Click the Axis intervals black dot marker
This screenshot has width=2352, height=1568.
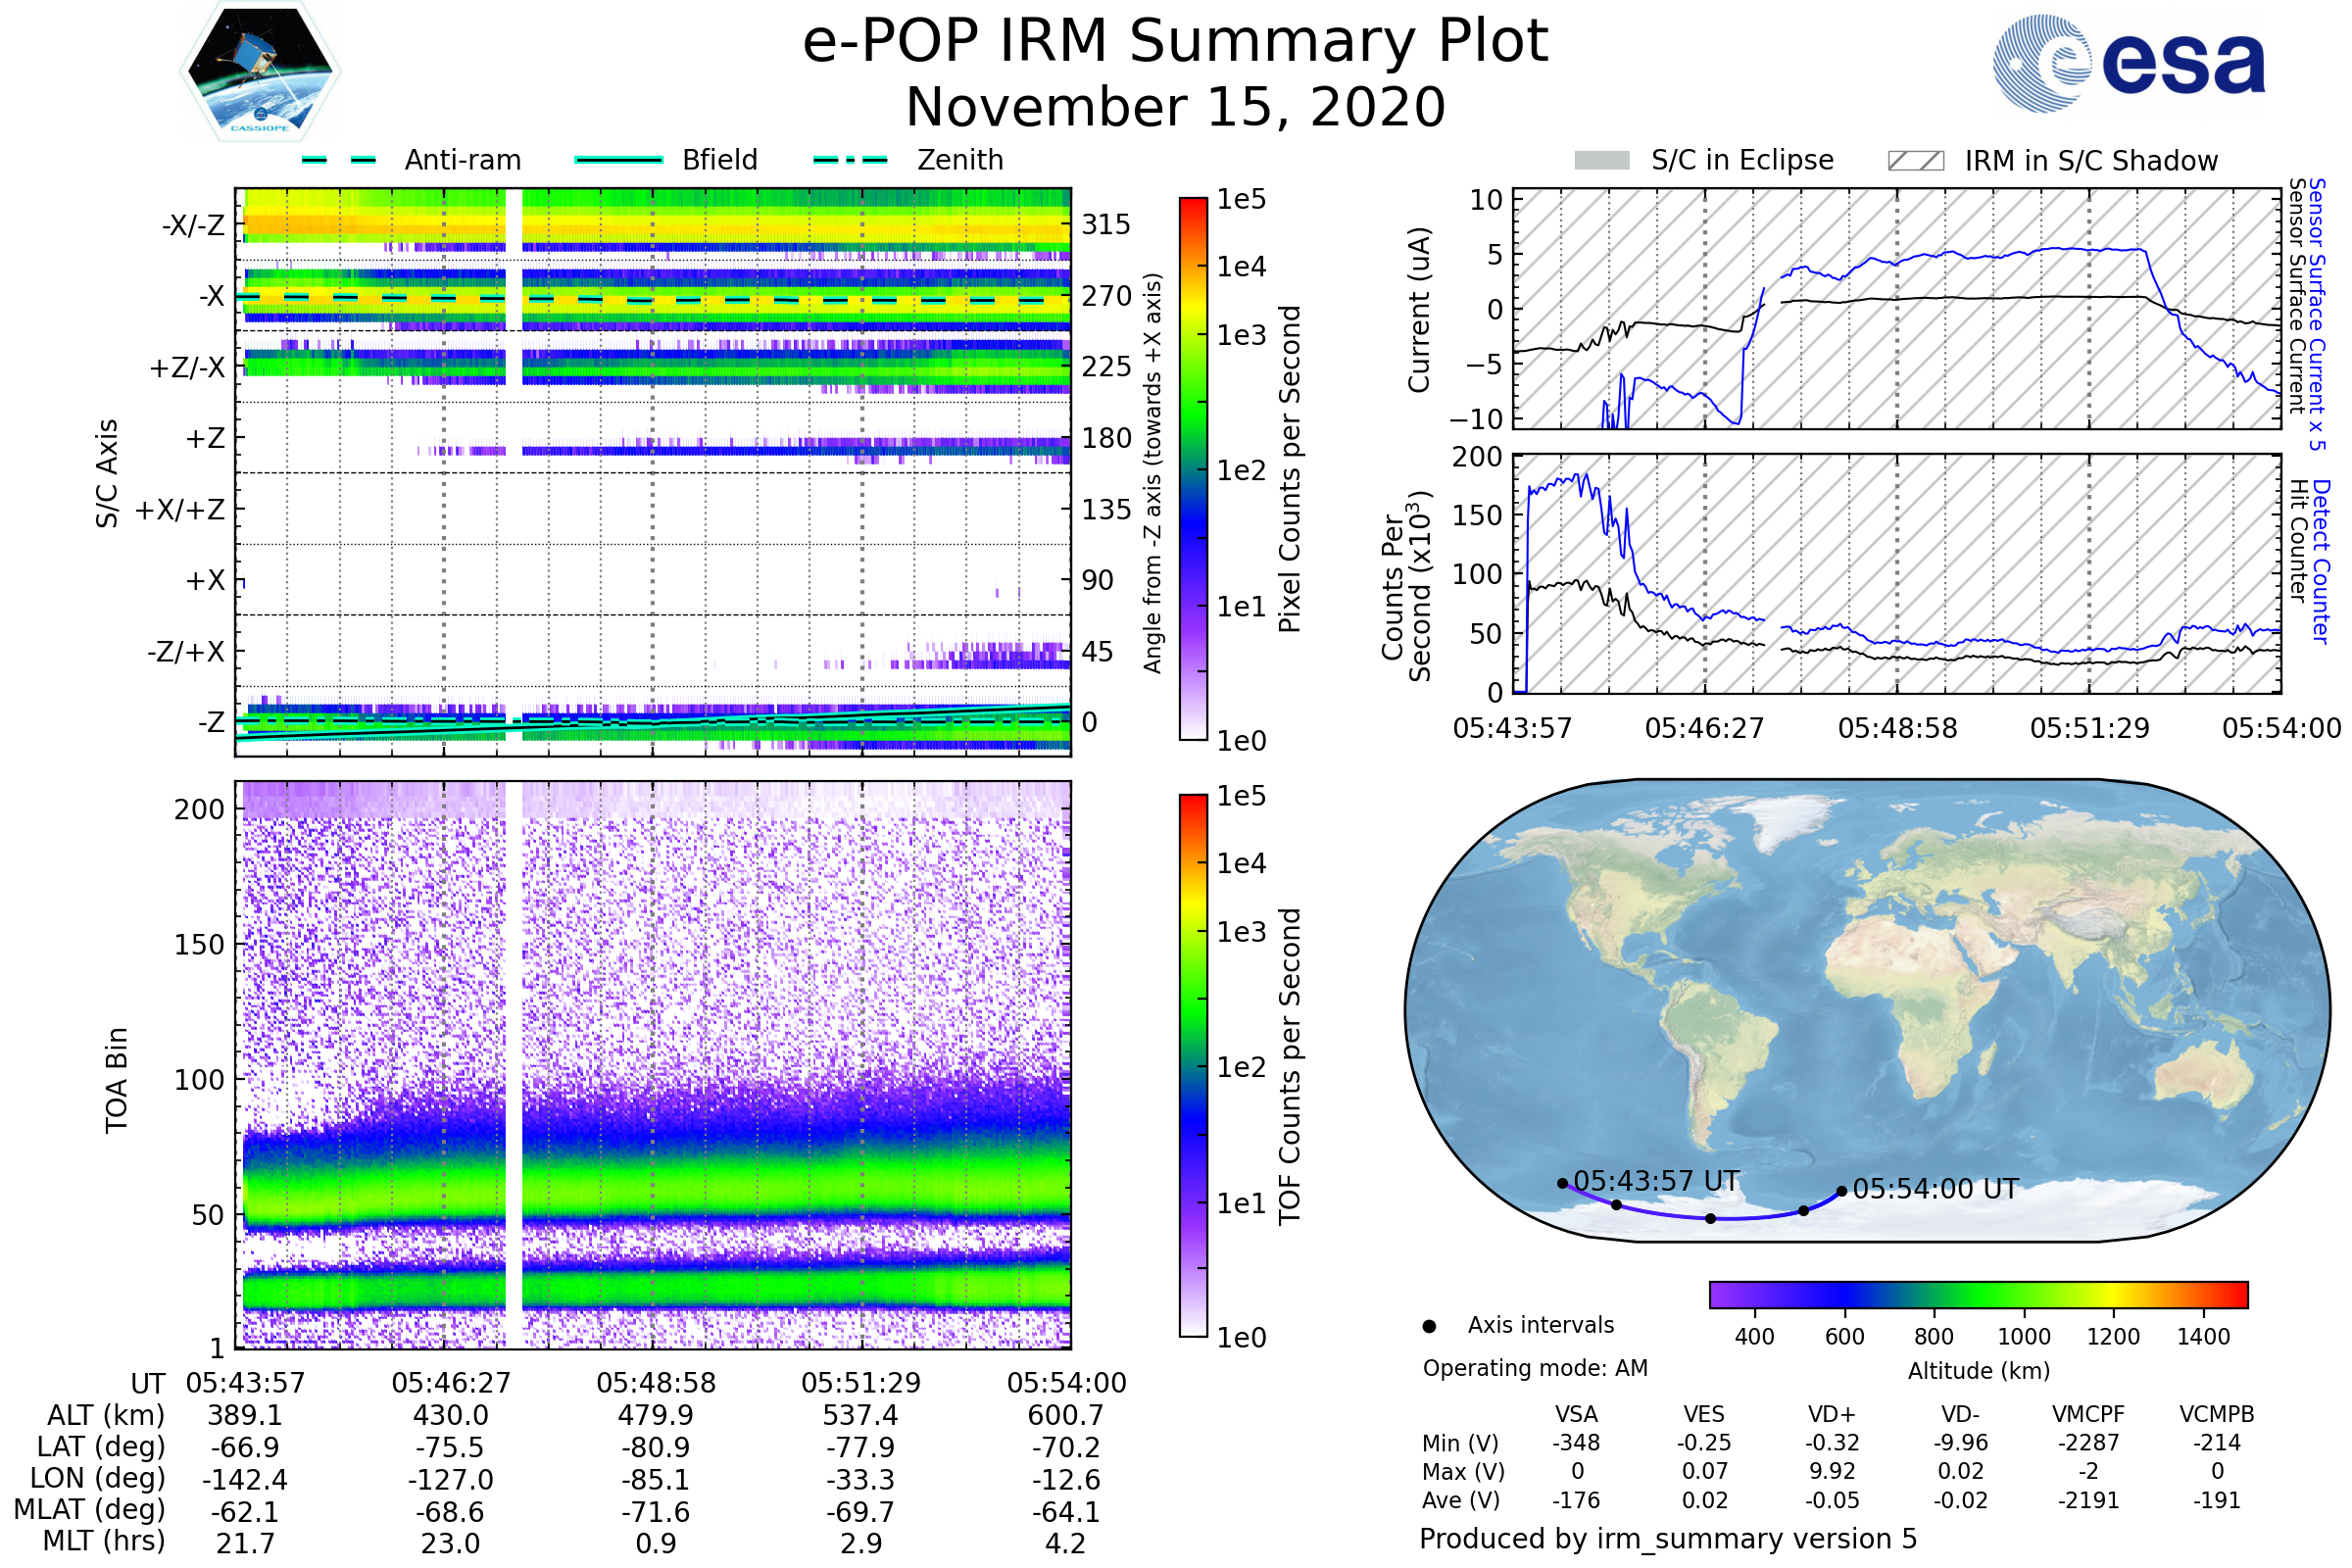pos(1429,1327)
